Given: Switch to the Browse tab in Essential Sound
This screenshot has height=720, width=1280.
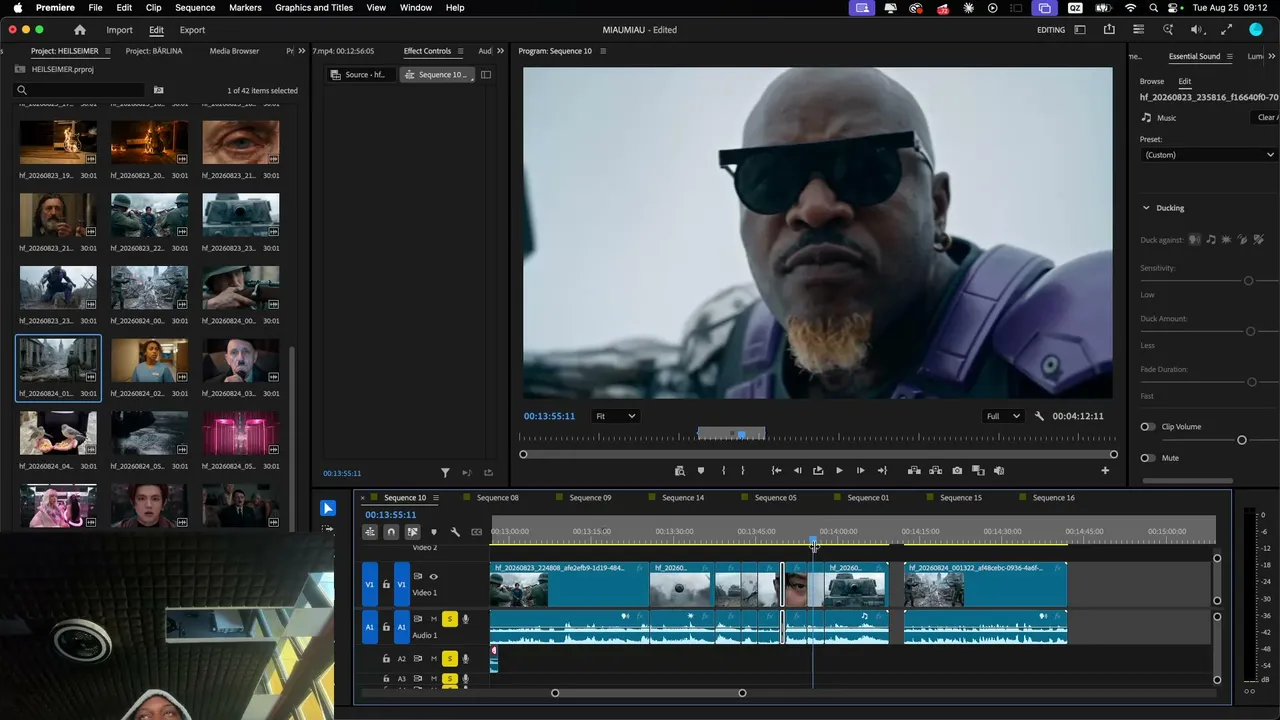Looking at the screenshot, I should pos(1152,82).
